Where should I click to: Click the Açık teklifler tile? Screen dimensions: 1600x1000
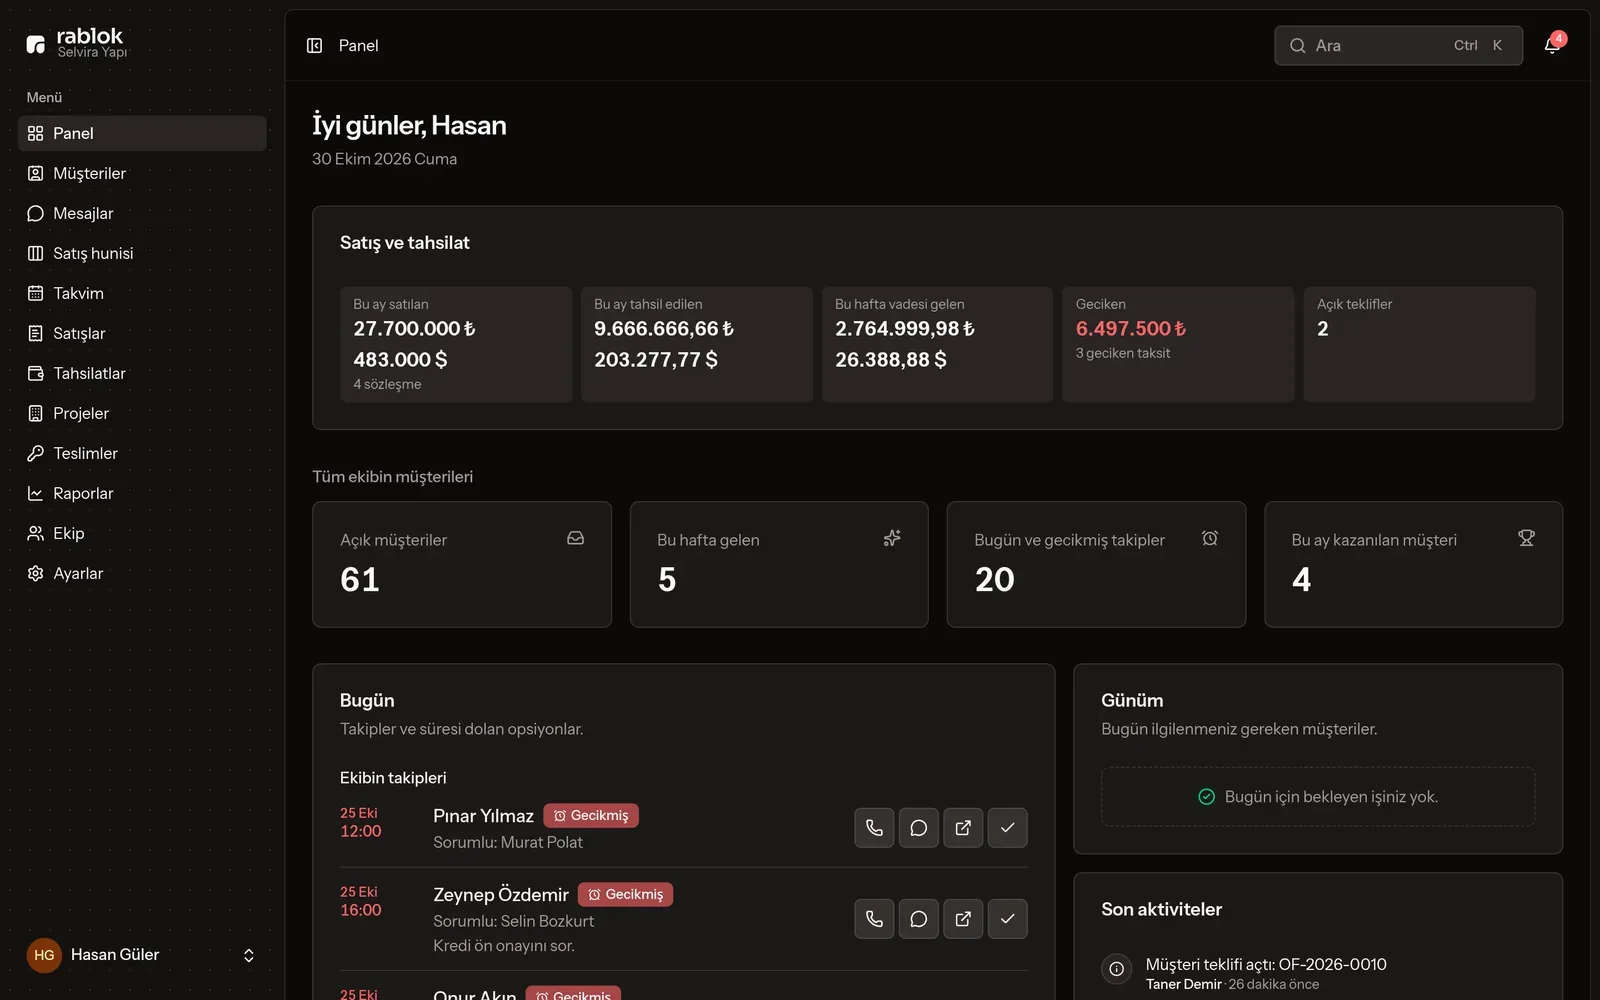click(x=1419, y=344)
